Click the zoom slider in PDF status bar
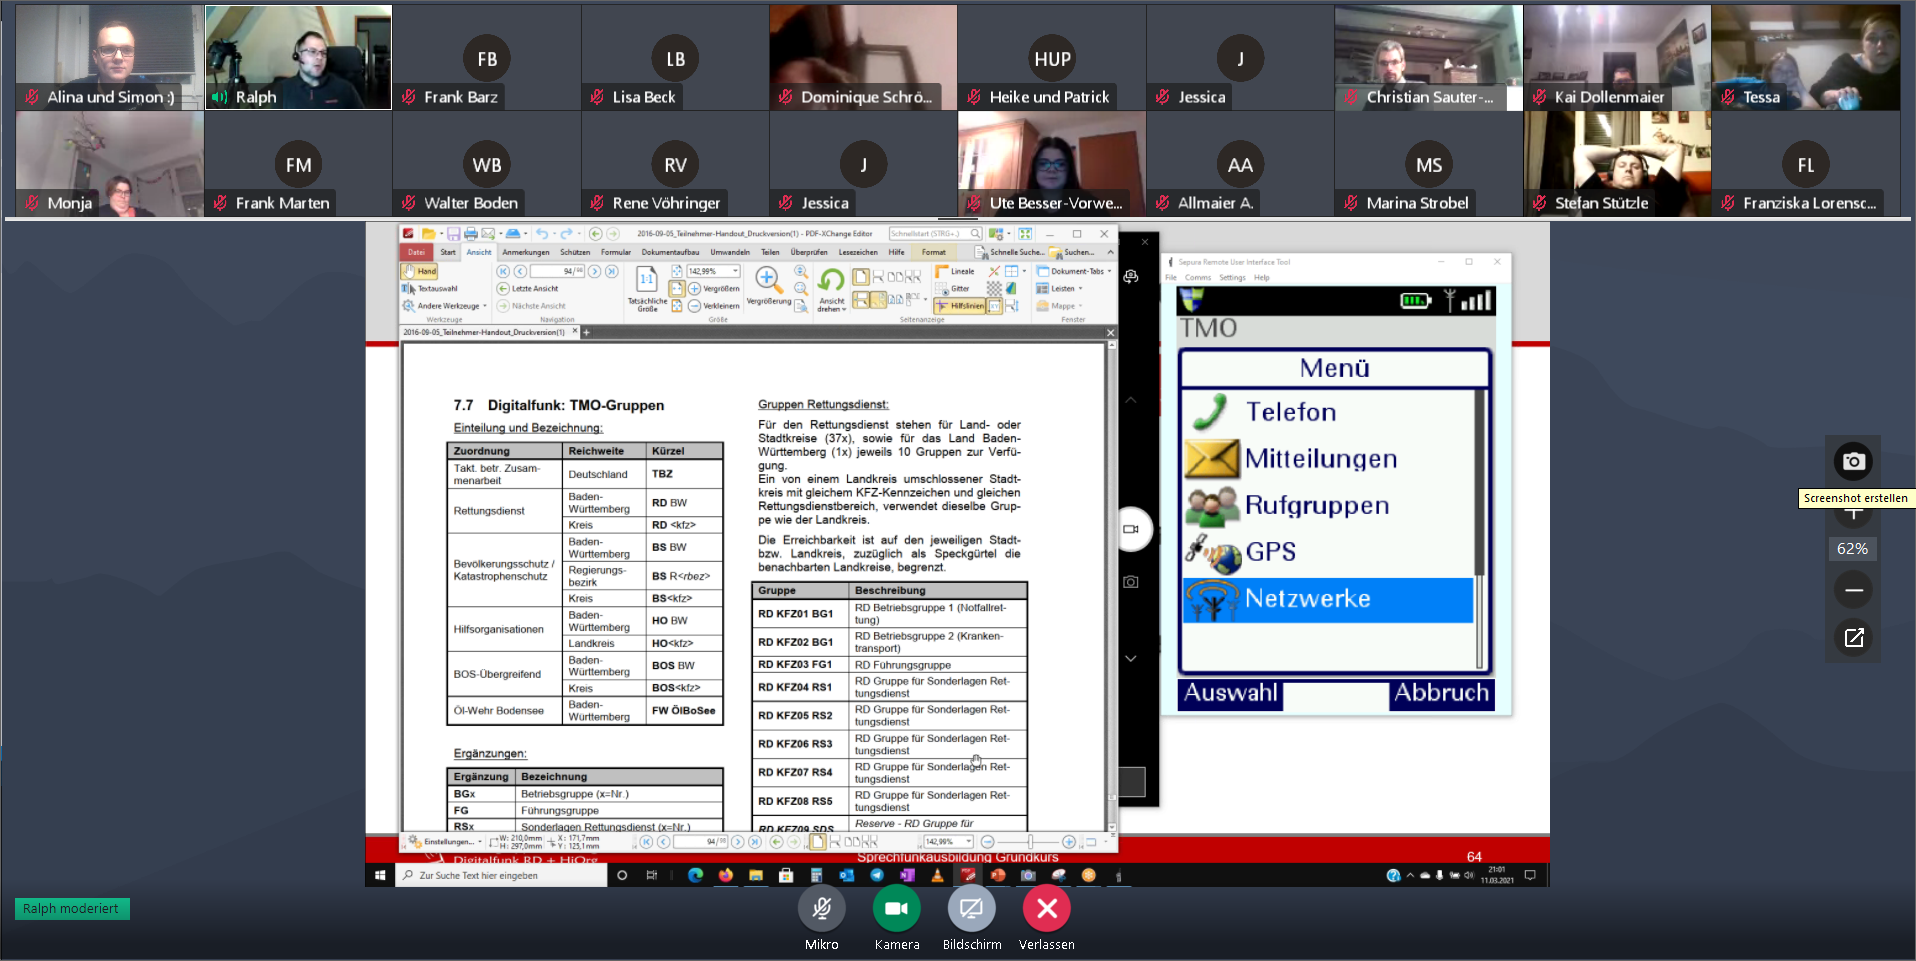The image size is (1916, 961). [1029, 842]
